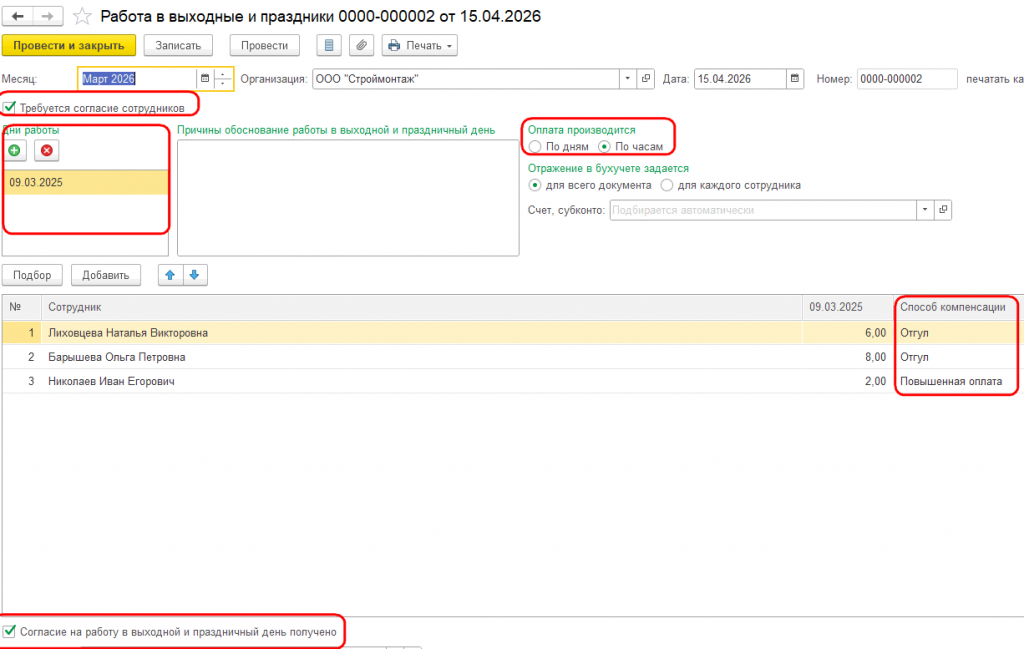The image size is (1024, 649).
Task: Move employee row up with blue arrow
Action: click(170, 275)
